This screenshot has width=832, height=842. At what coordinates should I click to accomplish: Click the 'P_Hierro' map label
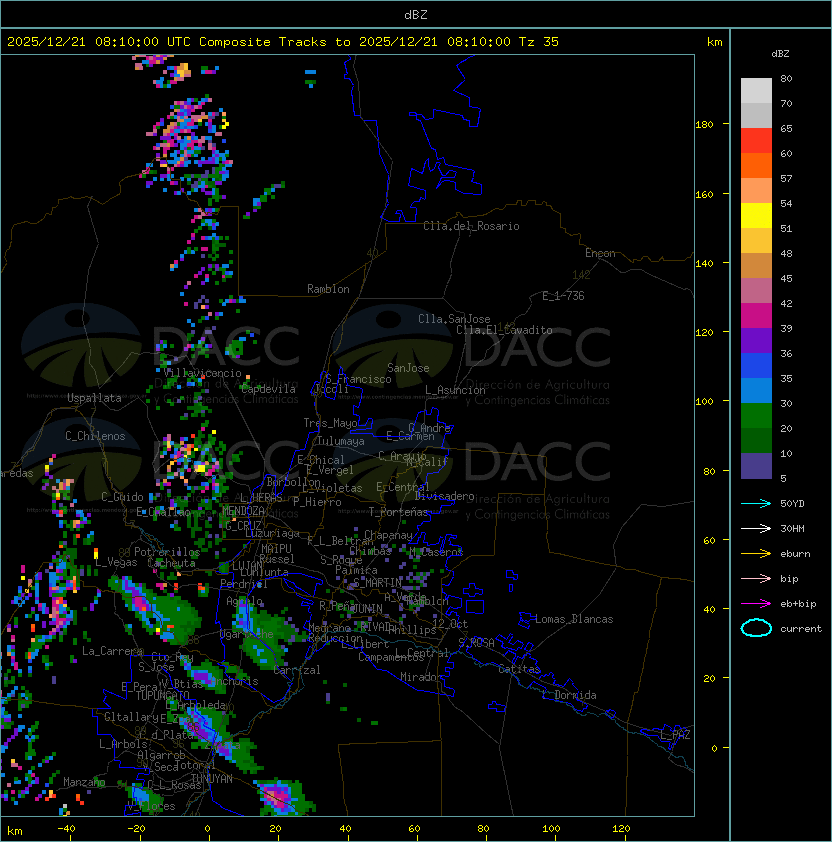click(x=317, y=502)
